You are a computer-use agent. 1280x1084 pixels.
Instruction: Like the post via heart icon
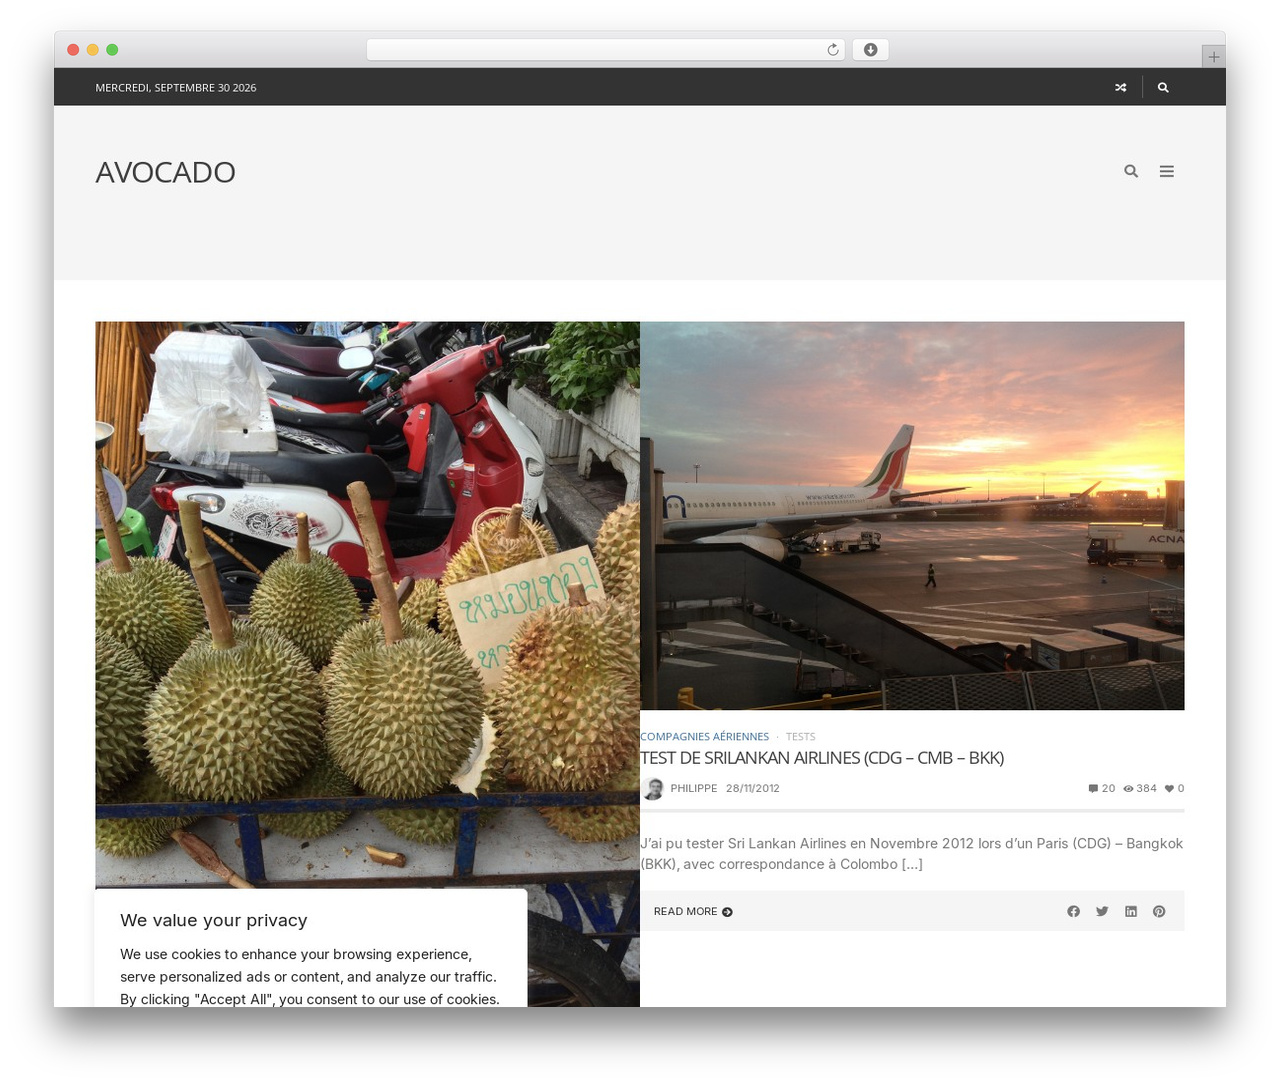coord(1169,789)
